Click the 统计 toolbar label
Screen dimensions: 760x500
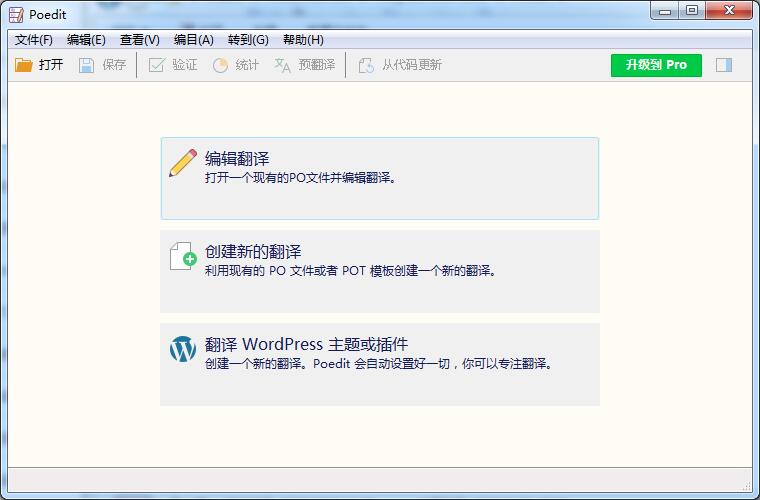coord(247,64)
